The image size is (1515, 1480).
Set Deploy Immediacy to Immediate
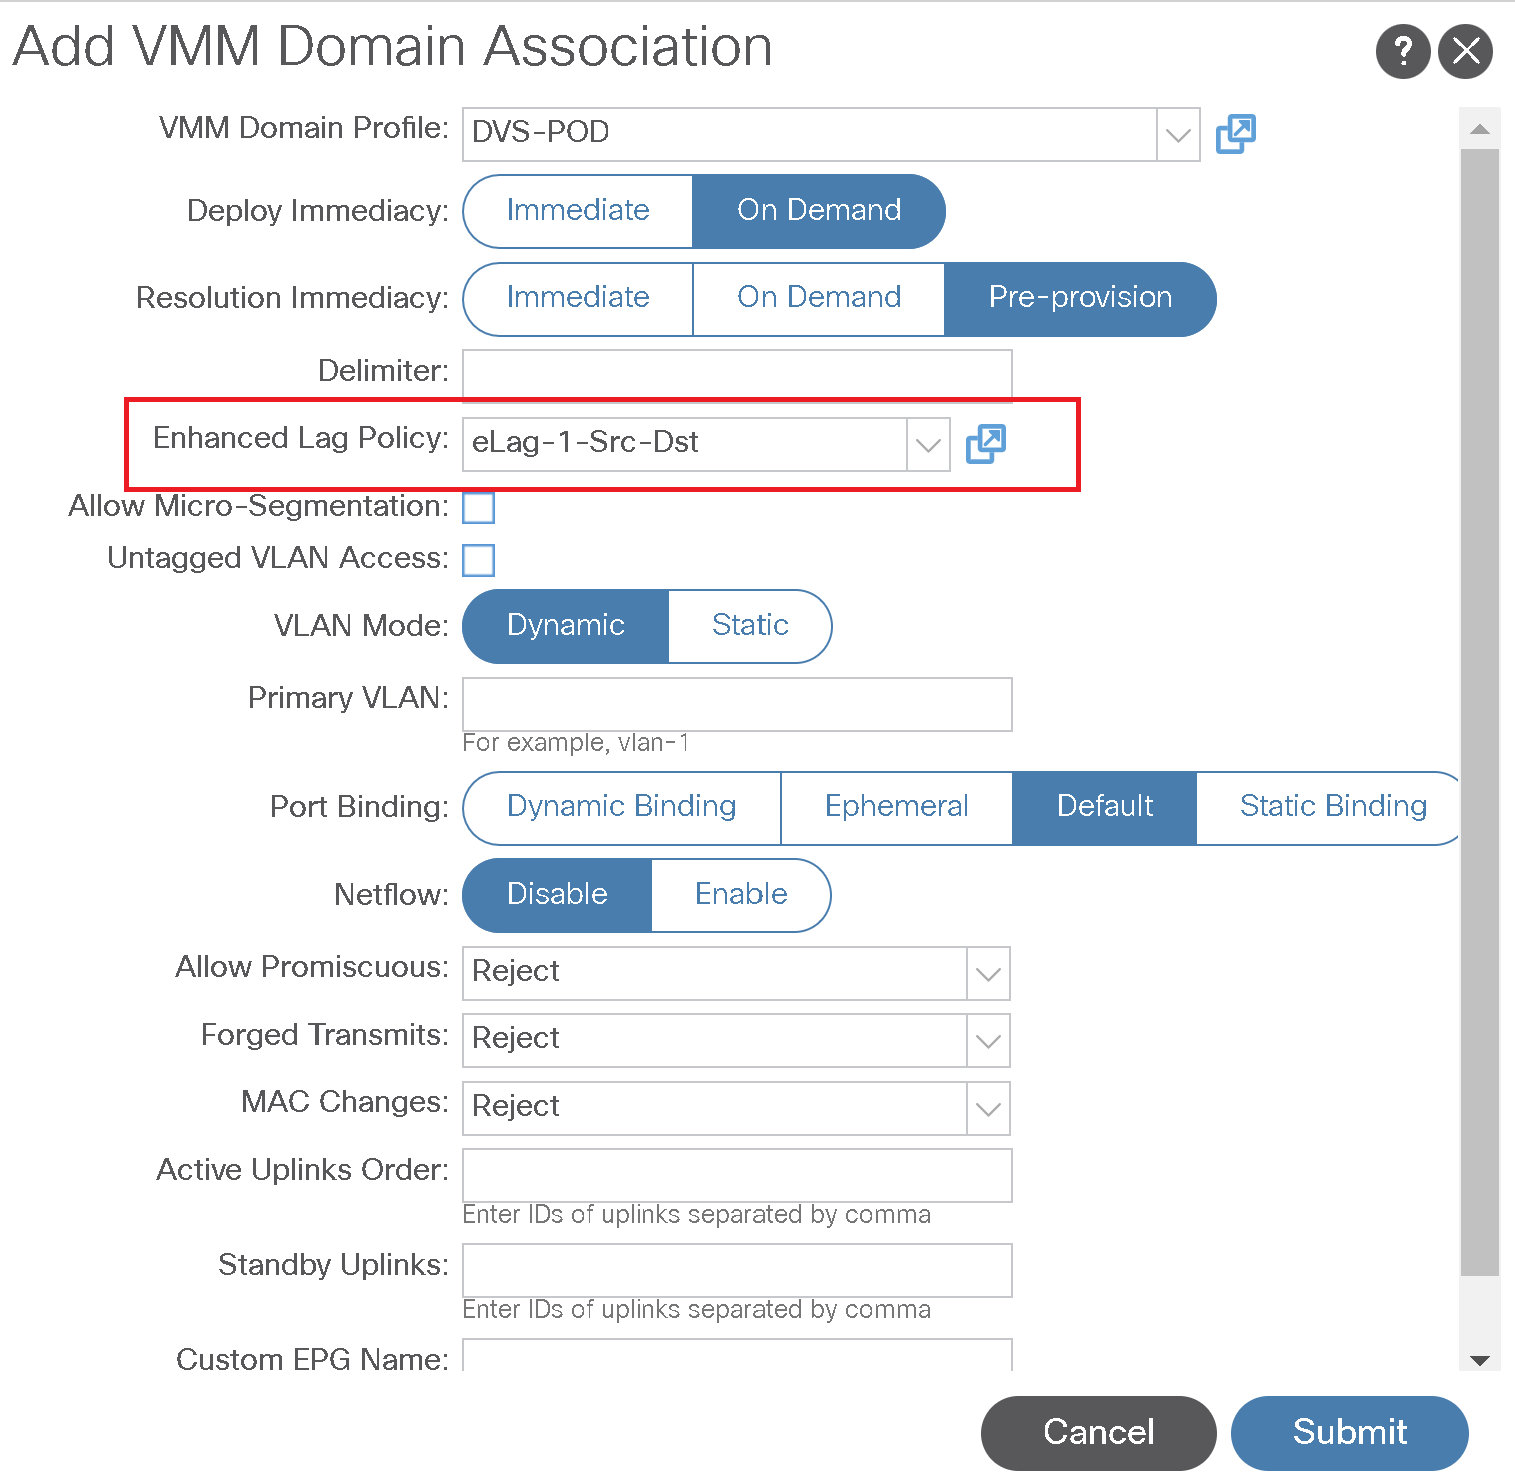click(x=578, y=211)
